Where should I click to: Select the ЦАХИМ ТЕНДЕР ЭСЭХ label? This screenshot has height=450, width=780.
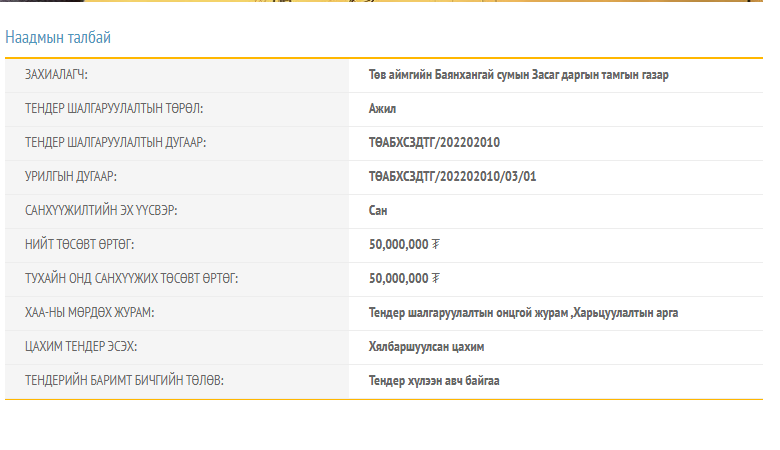click(x=81, y=346)
